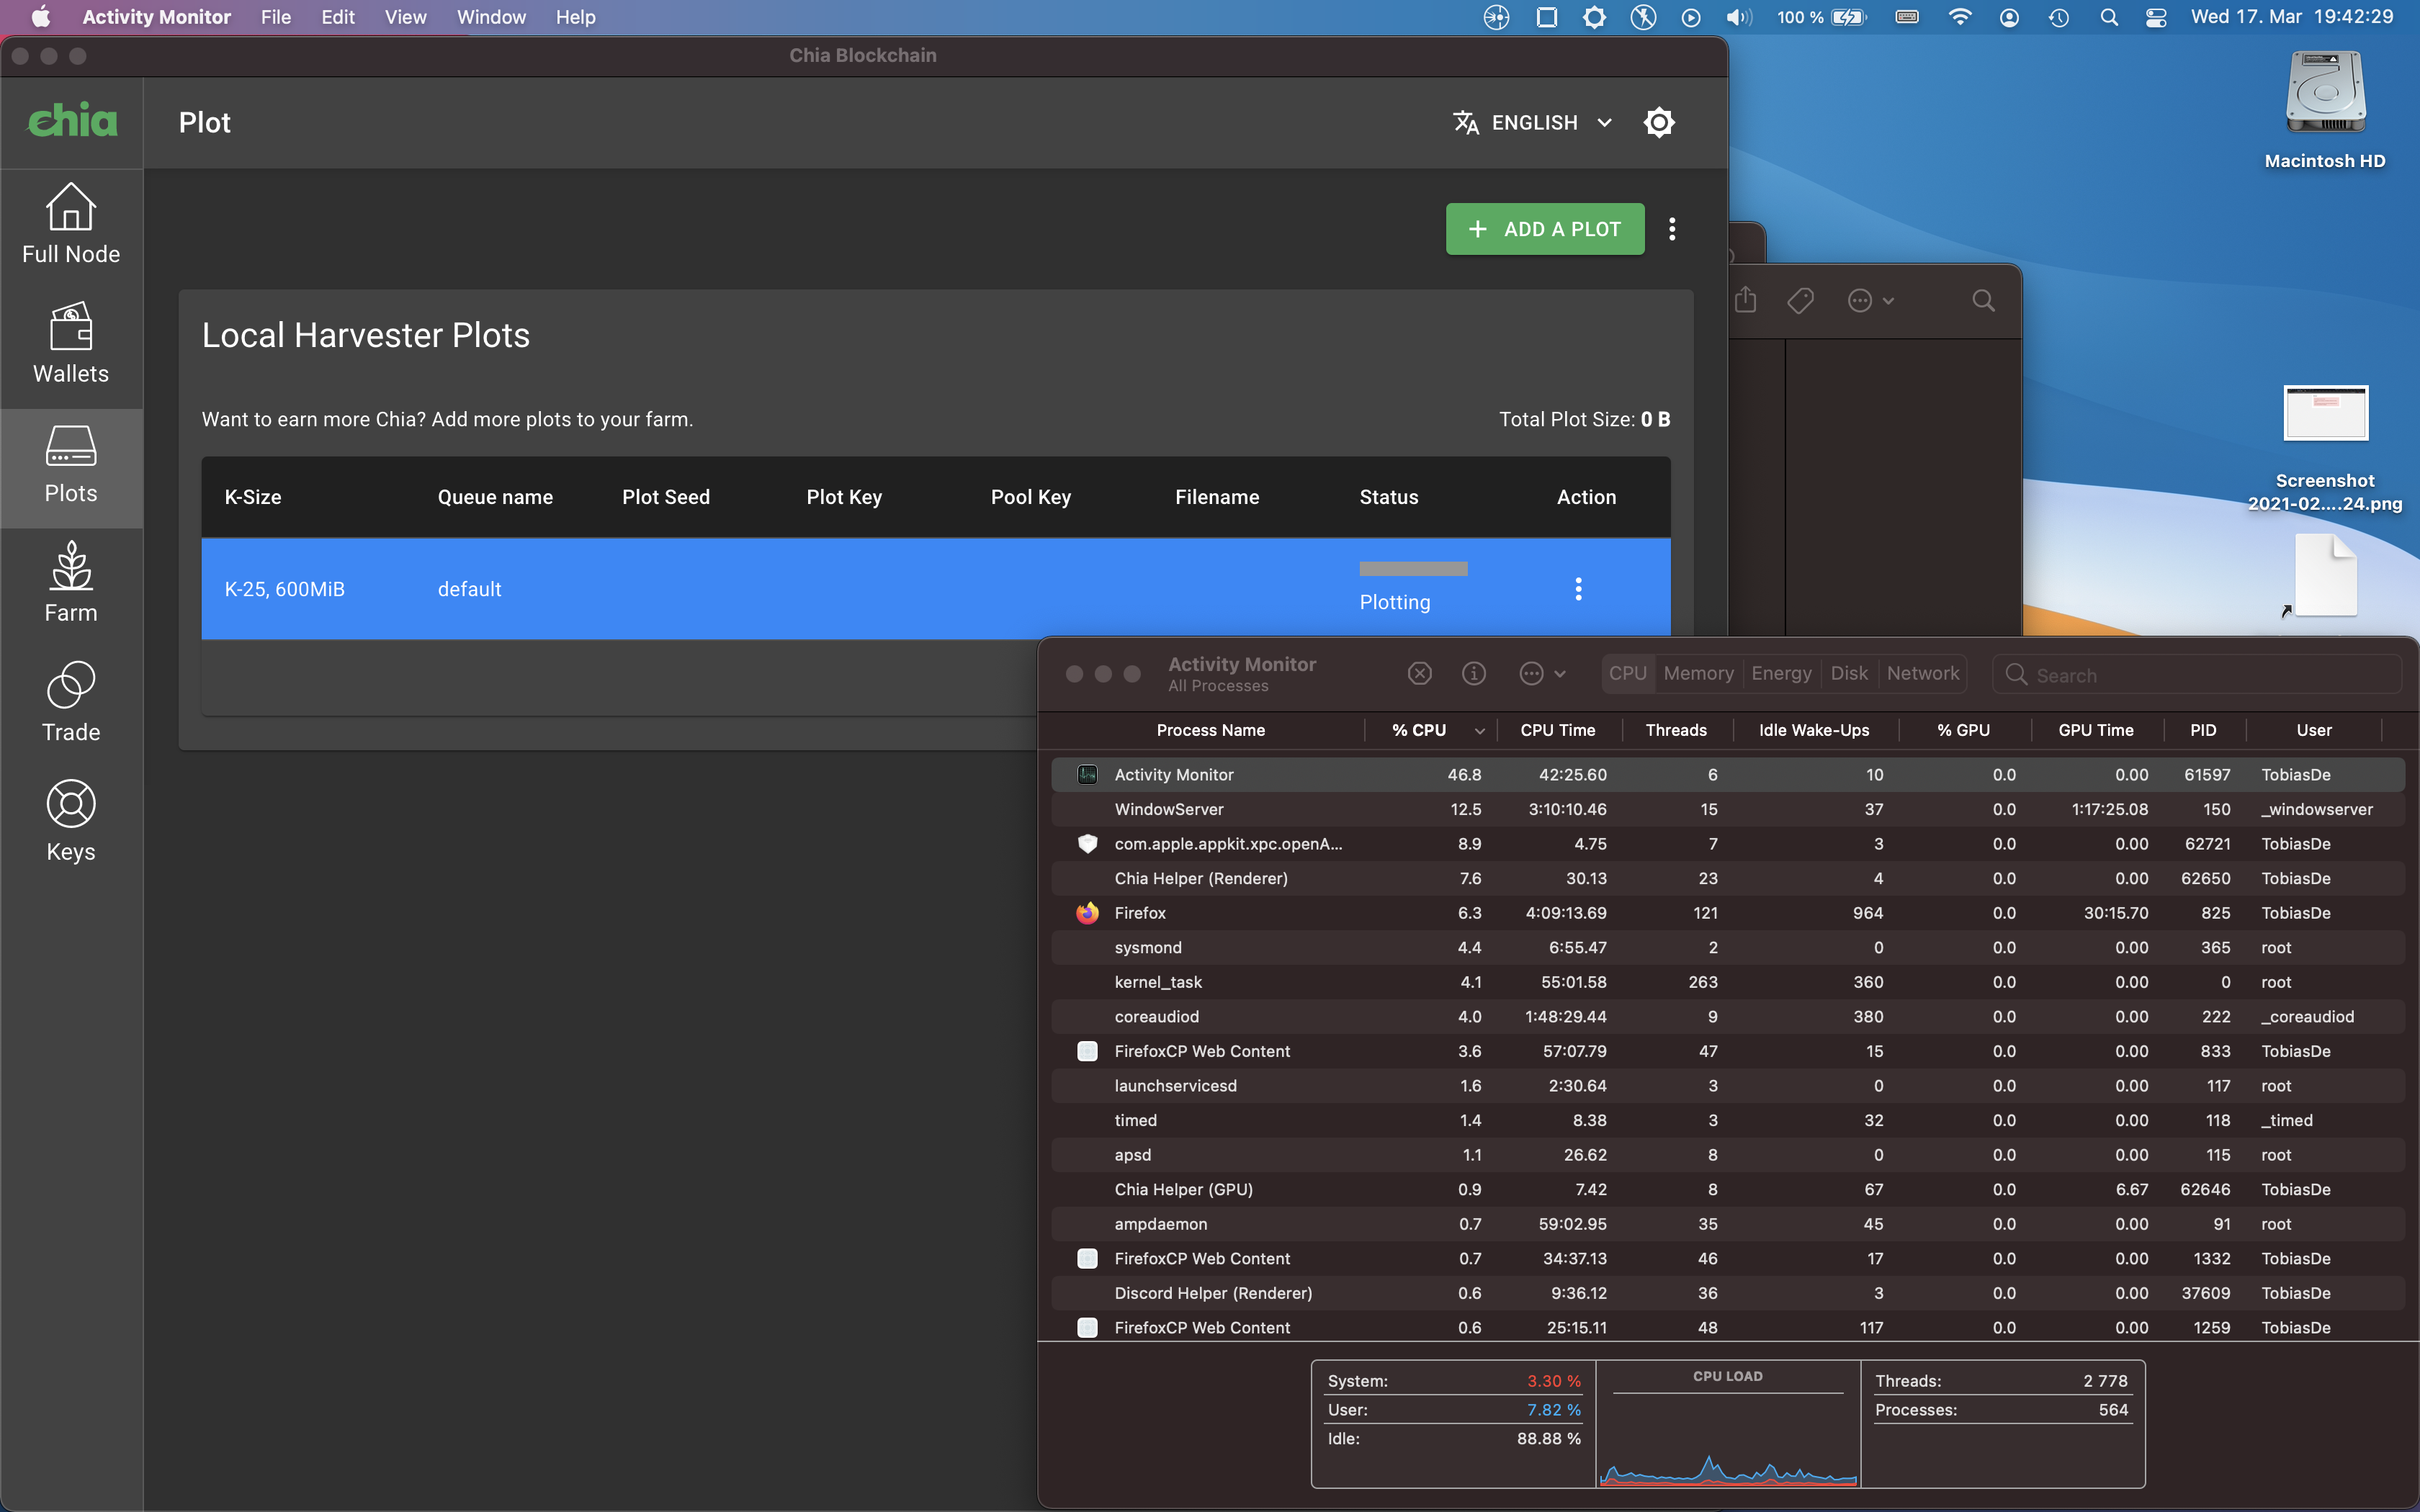Sort by the Process Name column
This screenshot has width=2420, height=1512.
pyautogui.click(x=1210, y=730)
